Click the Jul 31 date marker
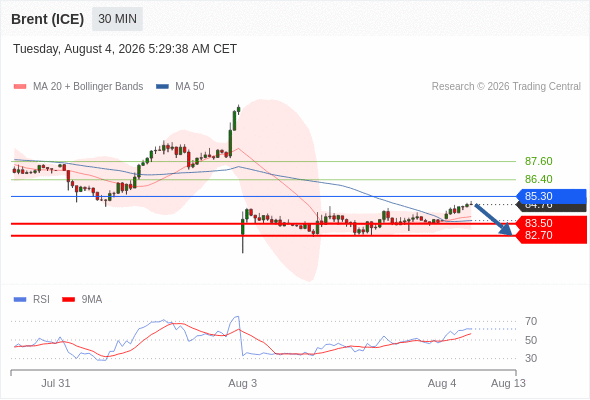Screen dimensions: 590x400 point(56,383)
